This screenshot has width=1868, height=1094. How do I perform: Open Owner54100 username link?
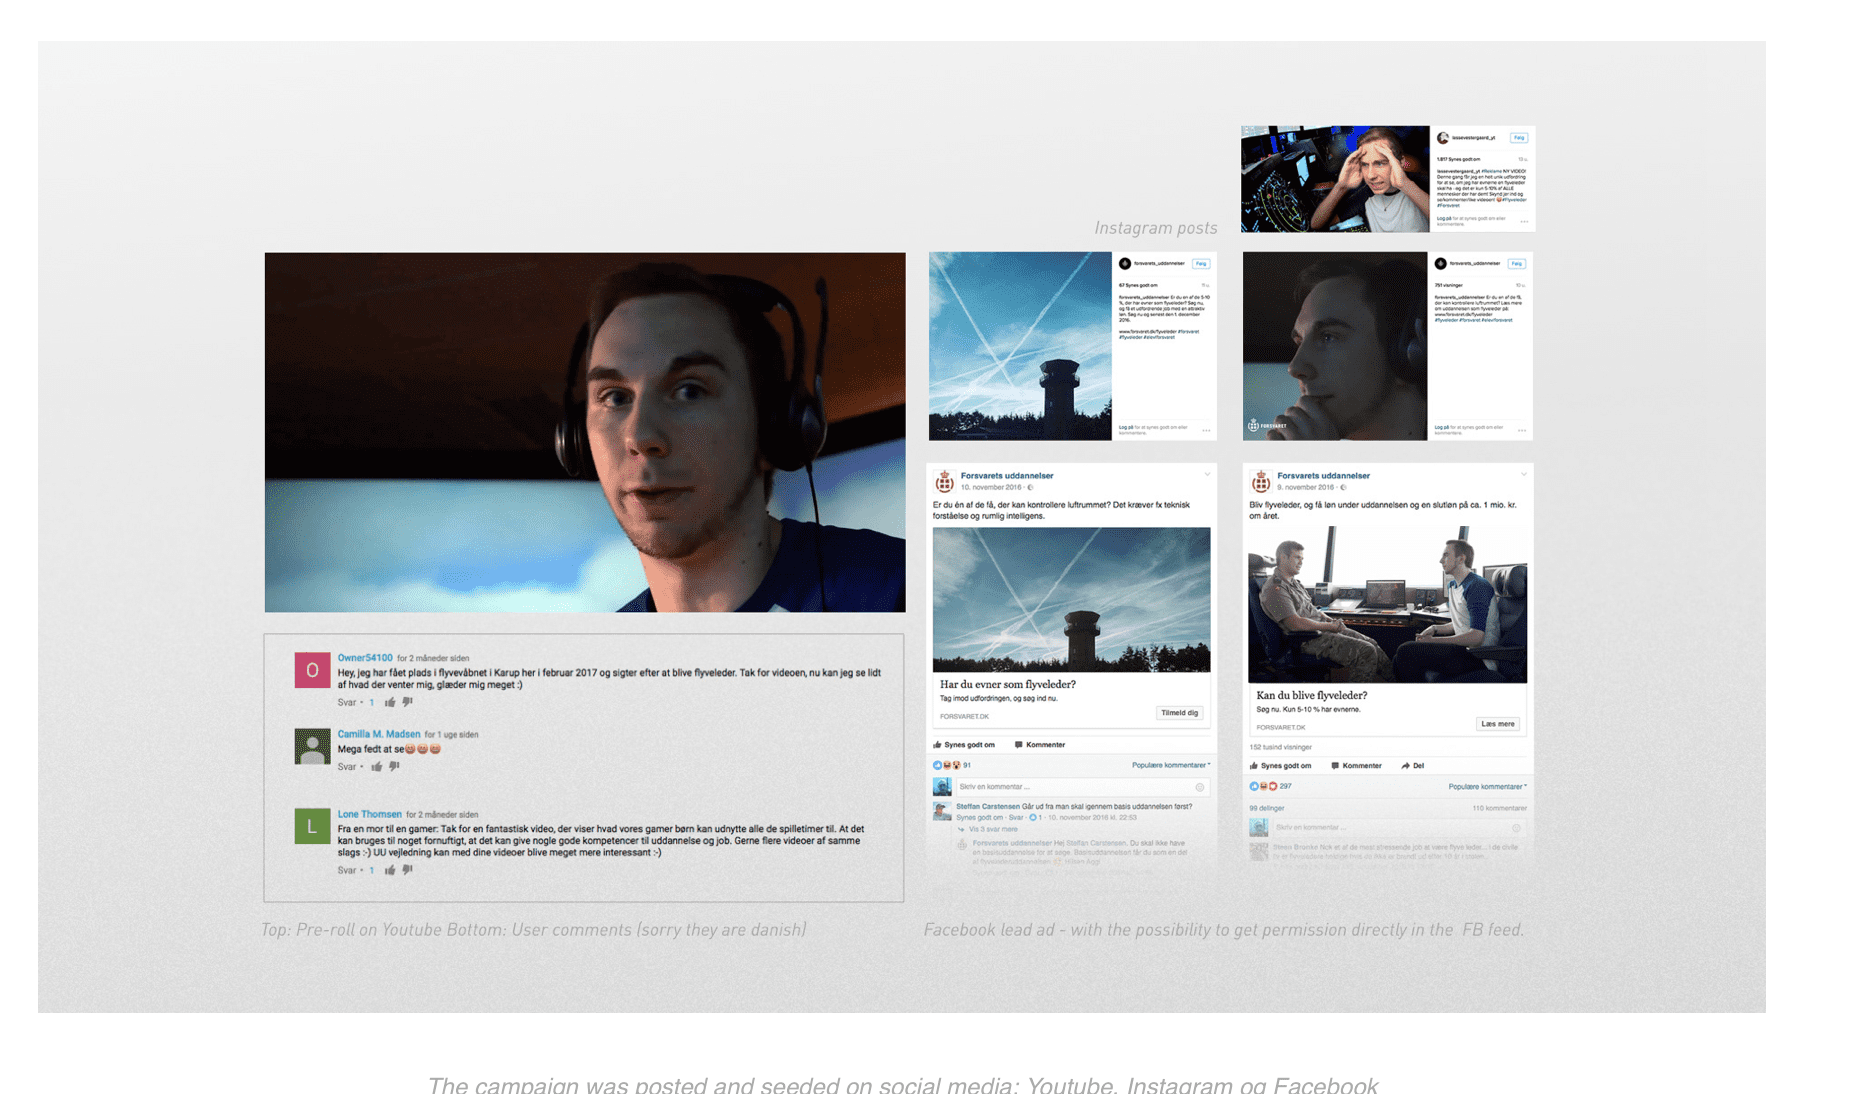(x=365, y=658)
